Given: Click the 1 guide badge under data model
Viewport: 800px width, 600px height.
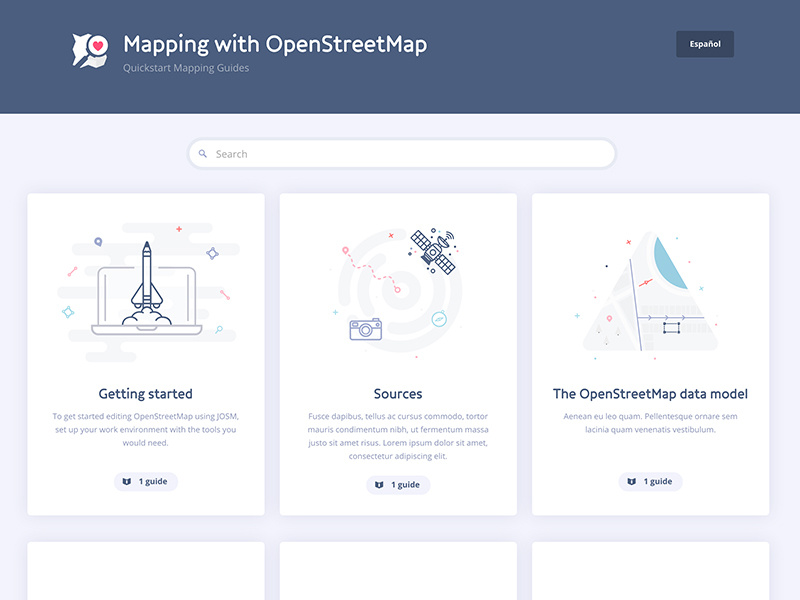Looking at the screenshot, I should 651,482.
